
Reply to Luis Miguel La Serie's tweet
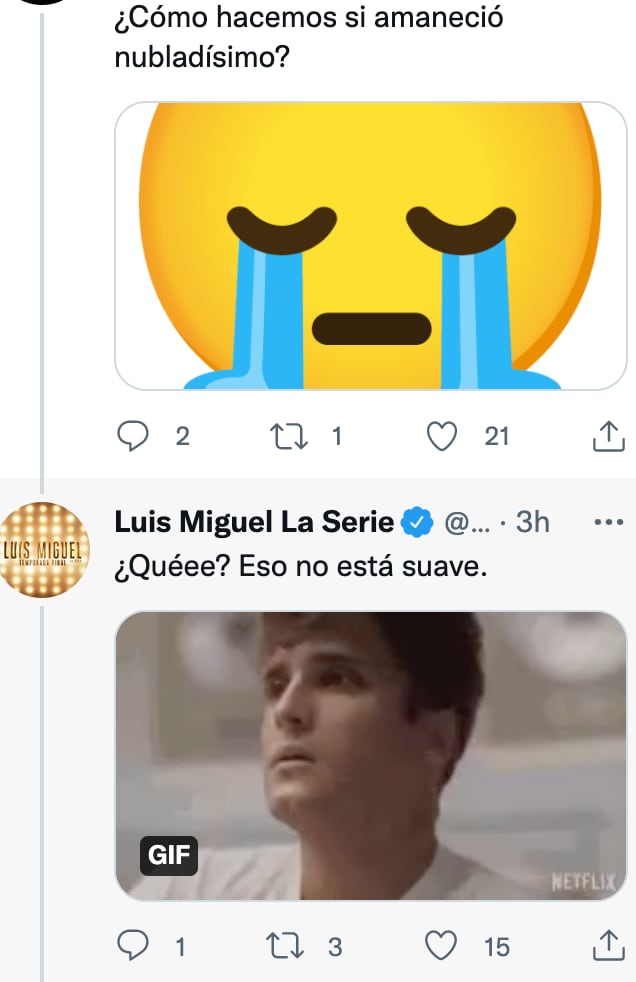pyautogui.click(x=133, y=945)
